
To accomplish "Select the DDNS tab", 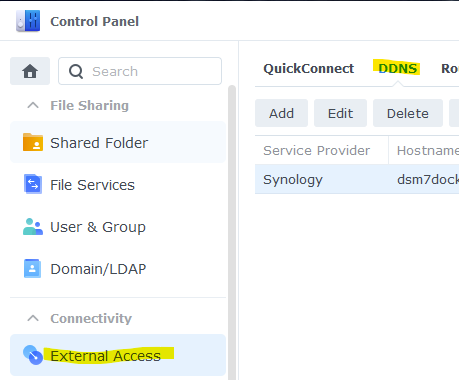I will click(397, 69).
